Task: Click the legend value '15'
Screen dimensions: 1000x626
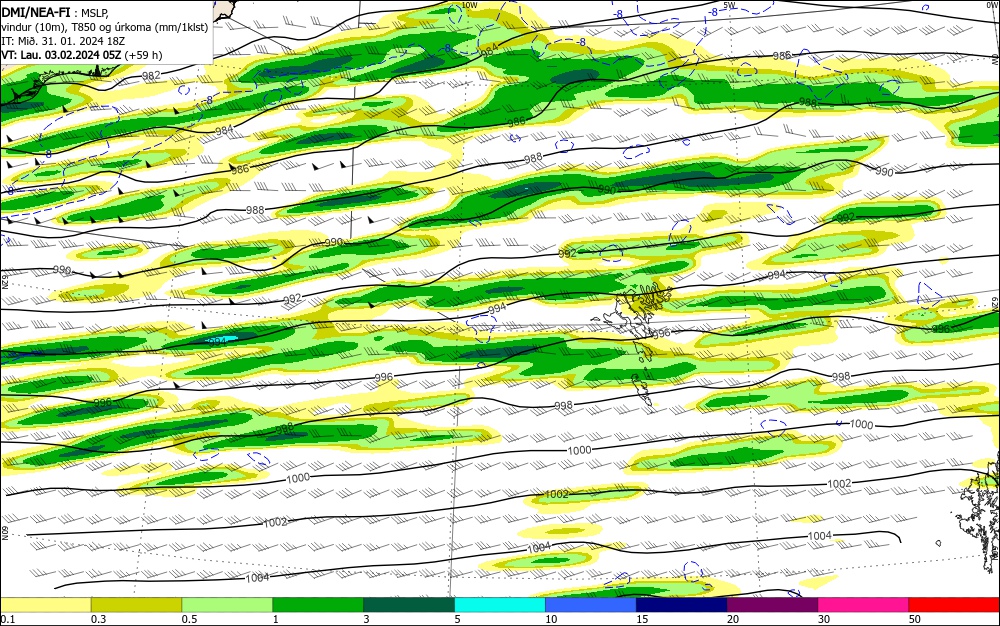Action: (x=642, y=620)
